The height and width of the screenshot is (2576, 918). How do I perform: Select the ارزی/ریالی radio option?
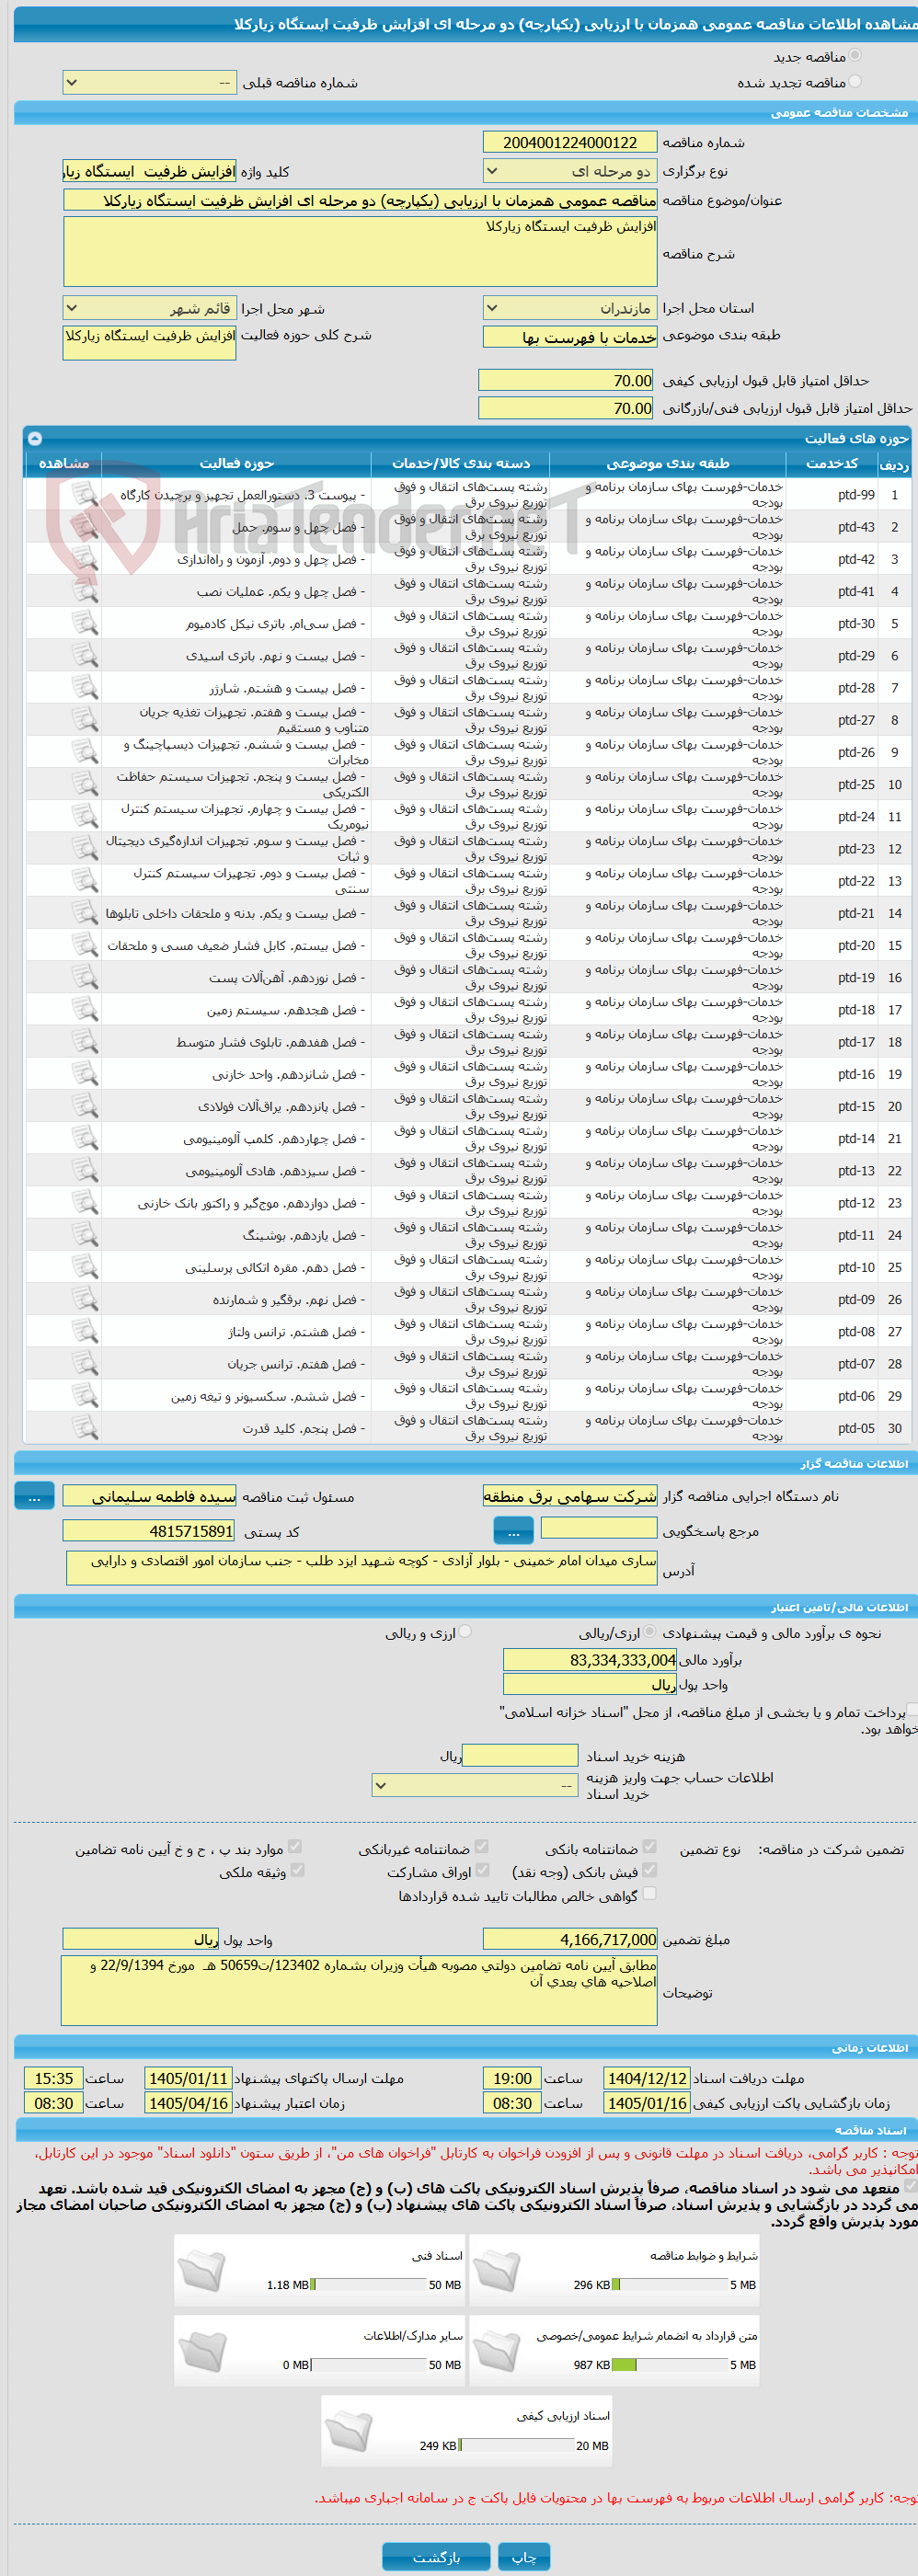click(650, 1632)
